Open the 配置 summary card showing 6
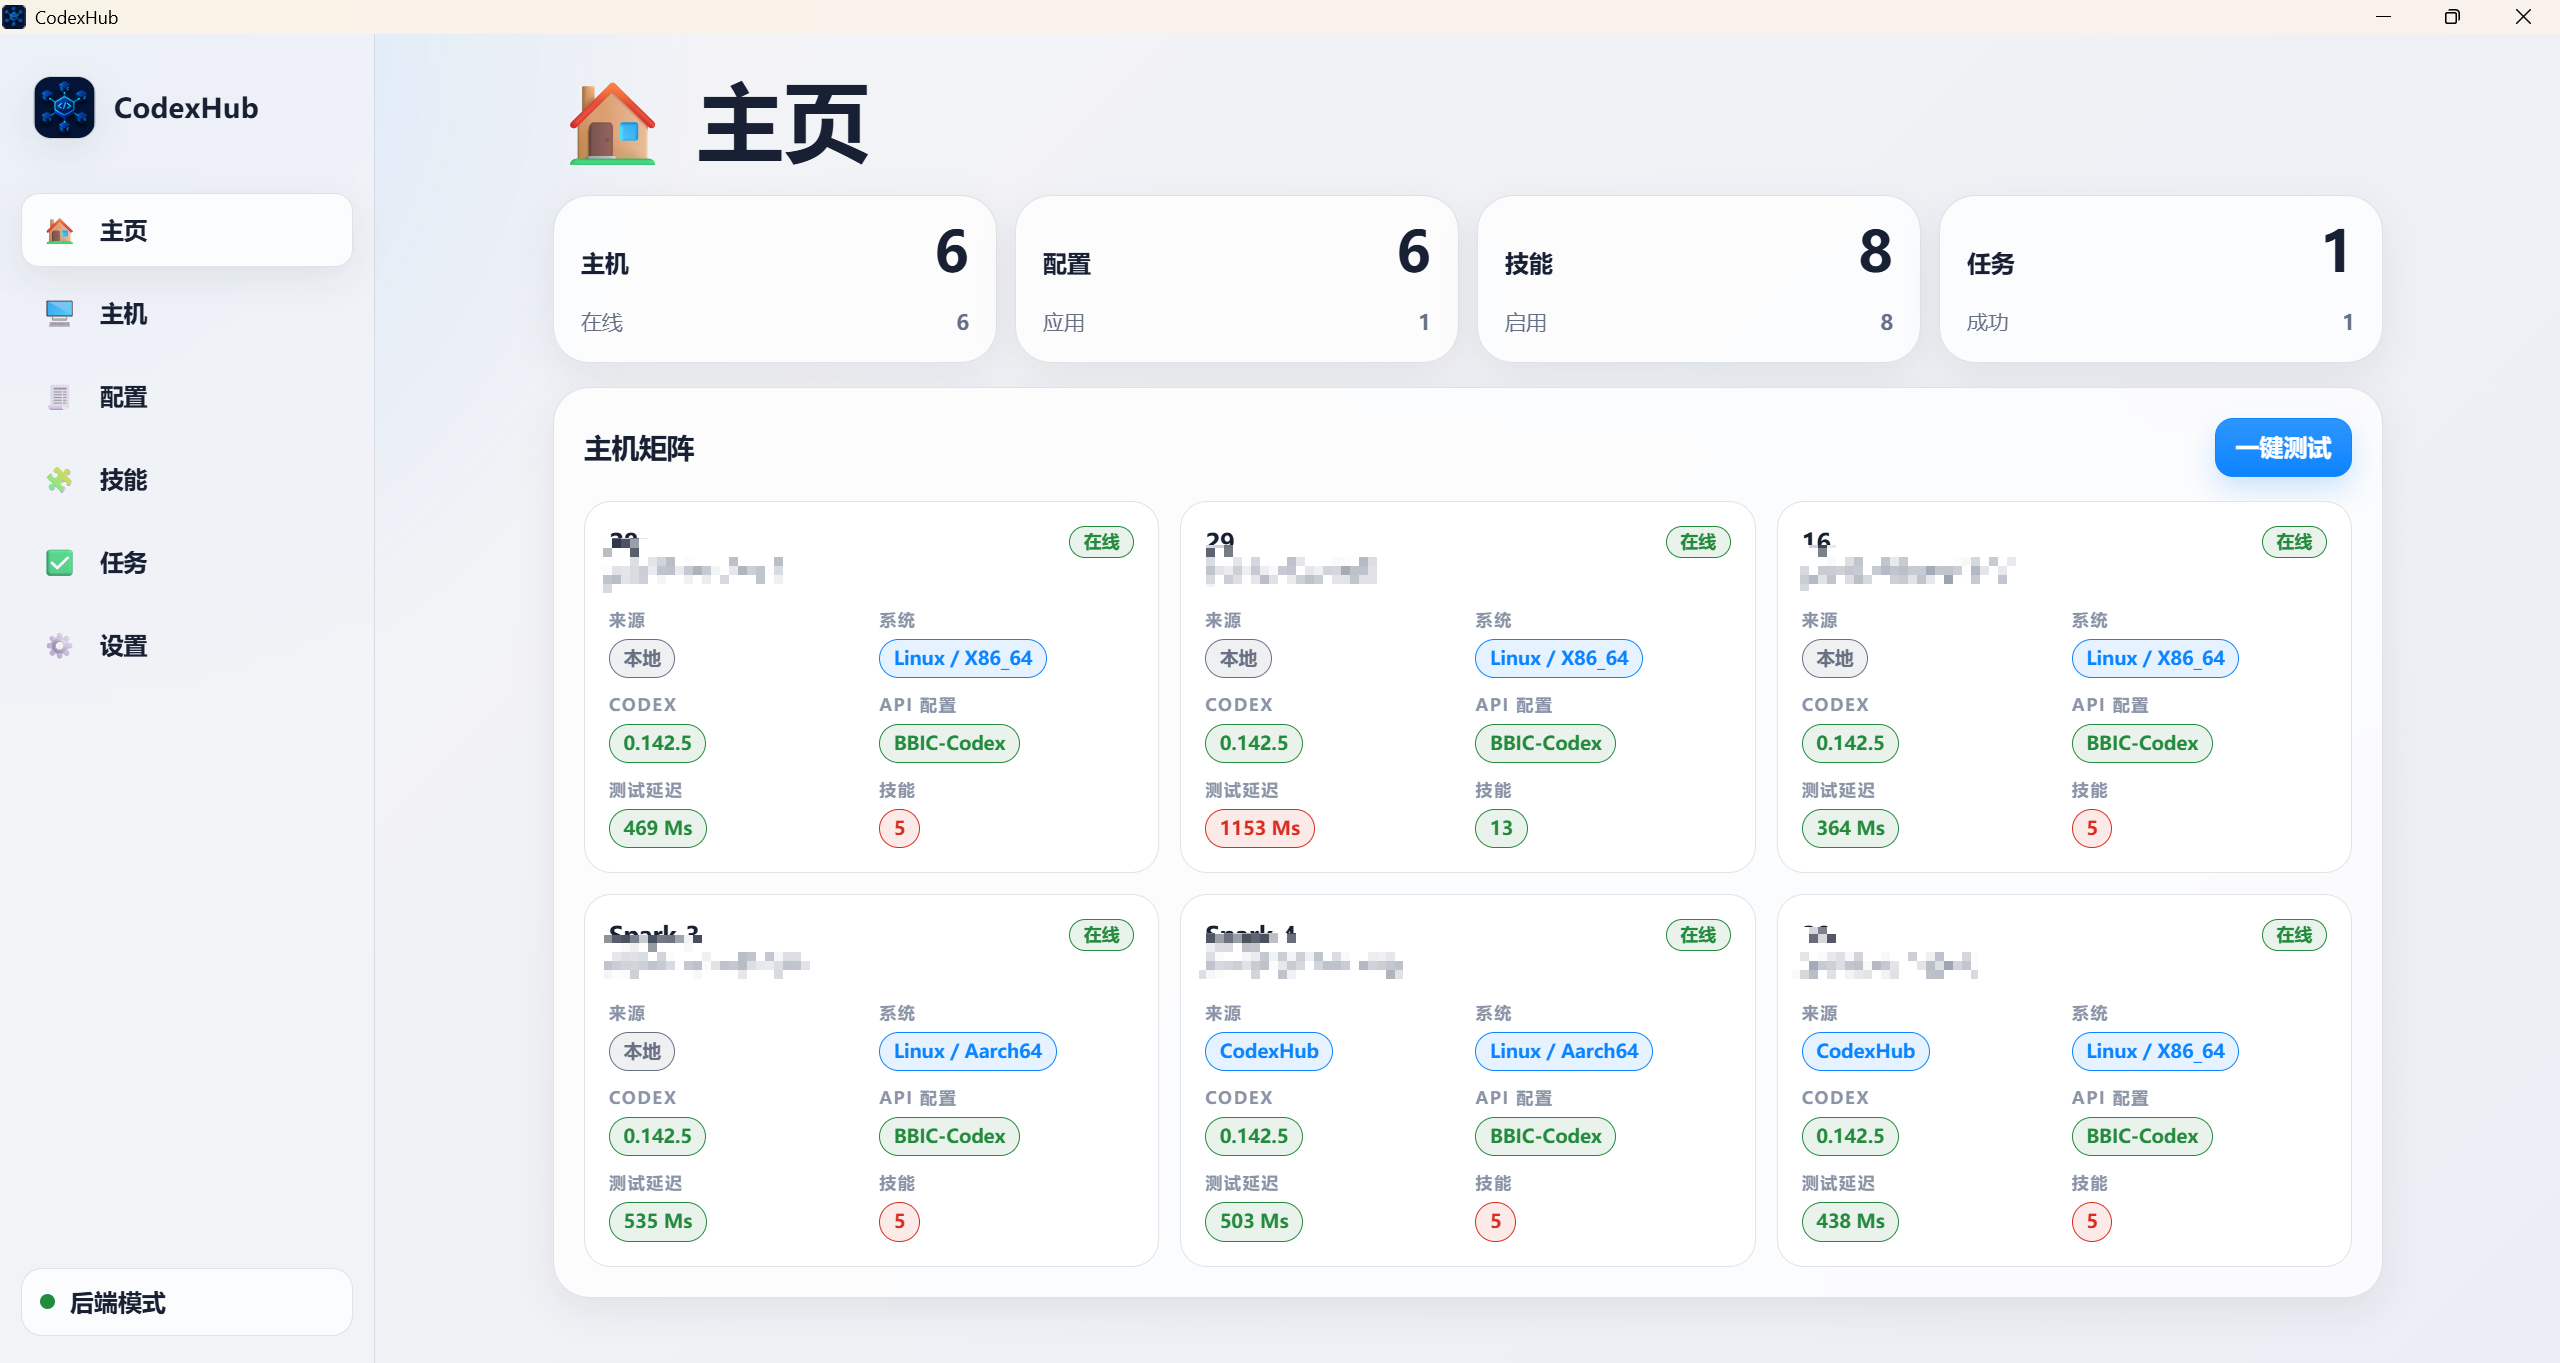The image size is (2560, 1363). click(1237, 279)
